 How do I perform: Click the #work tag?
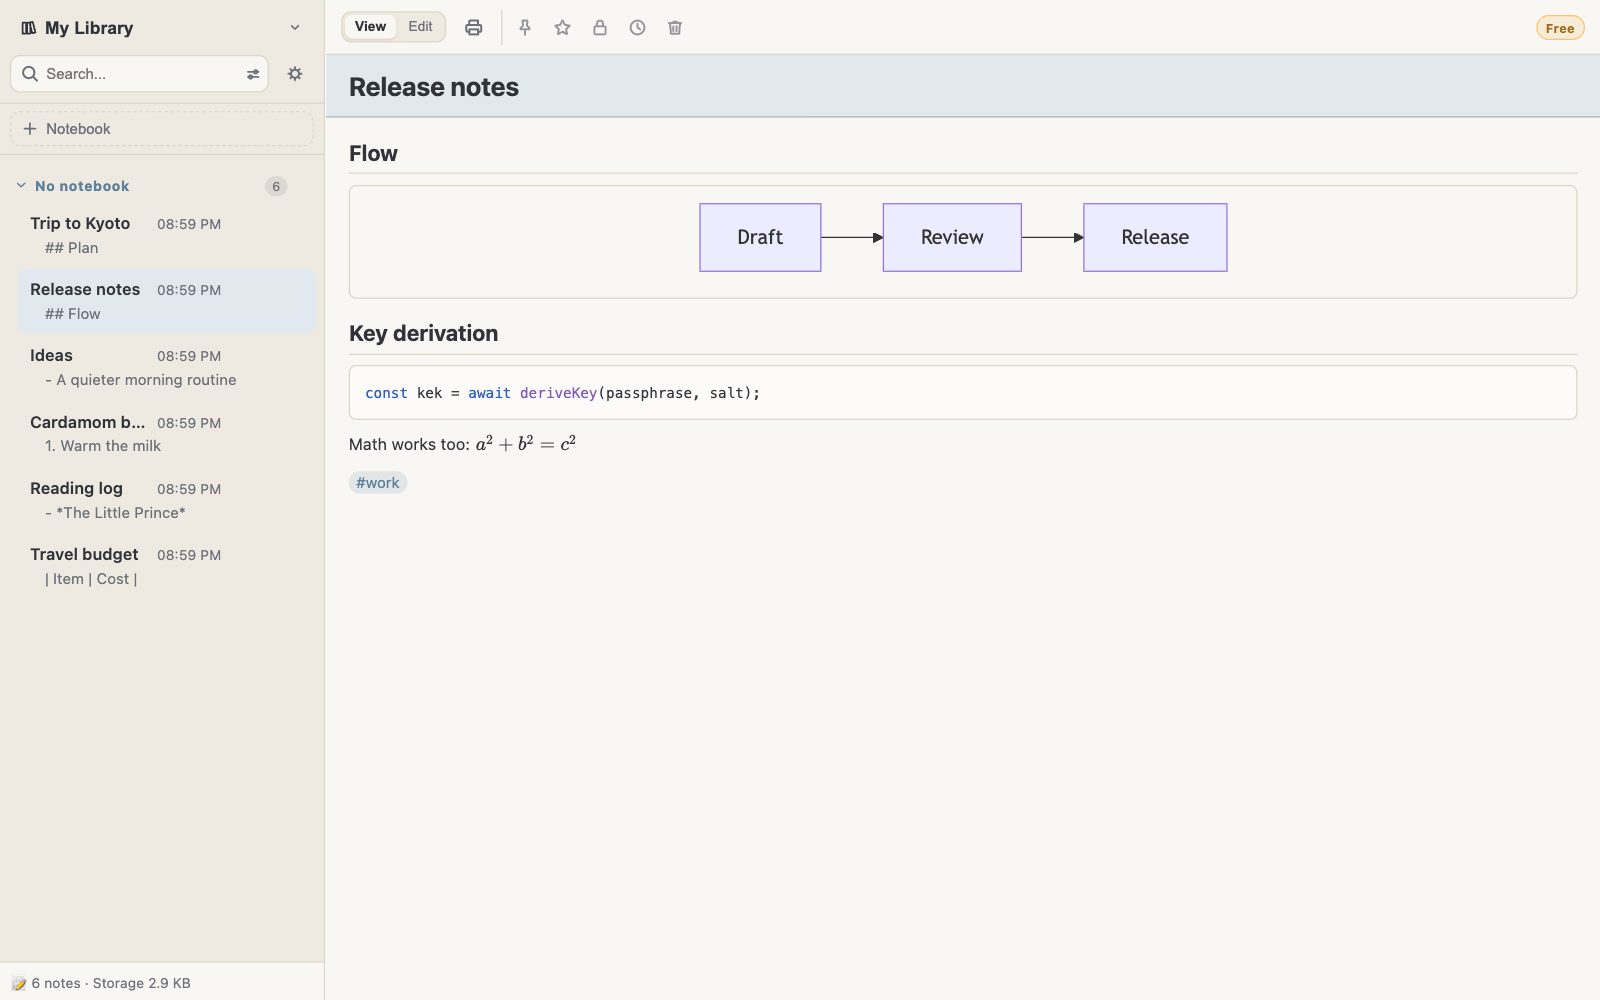tap(378, 483)
